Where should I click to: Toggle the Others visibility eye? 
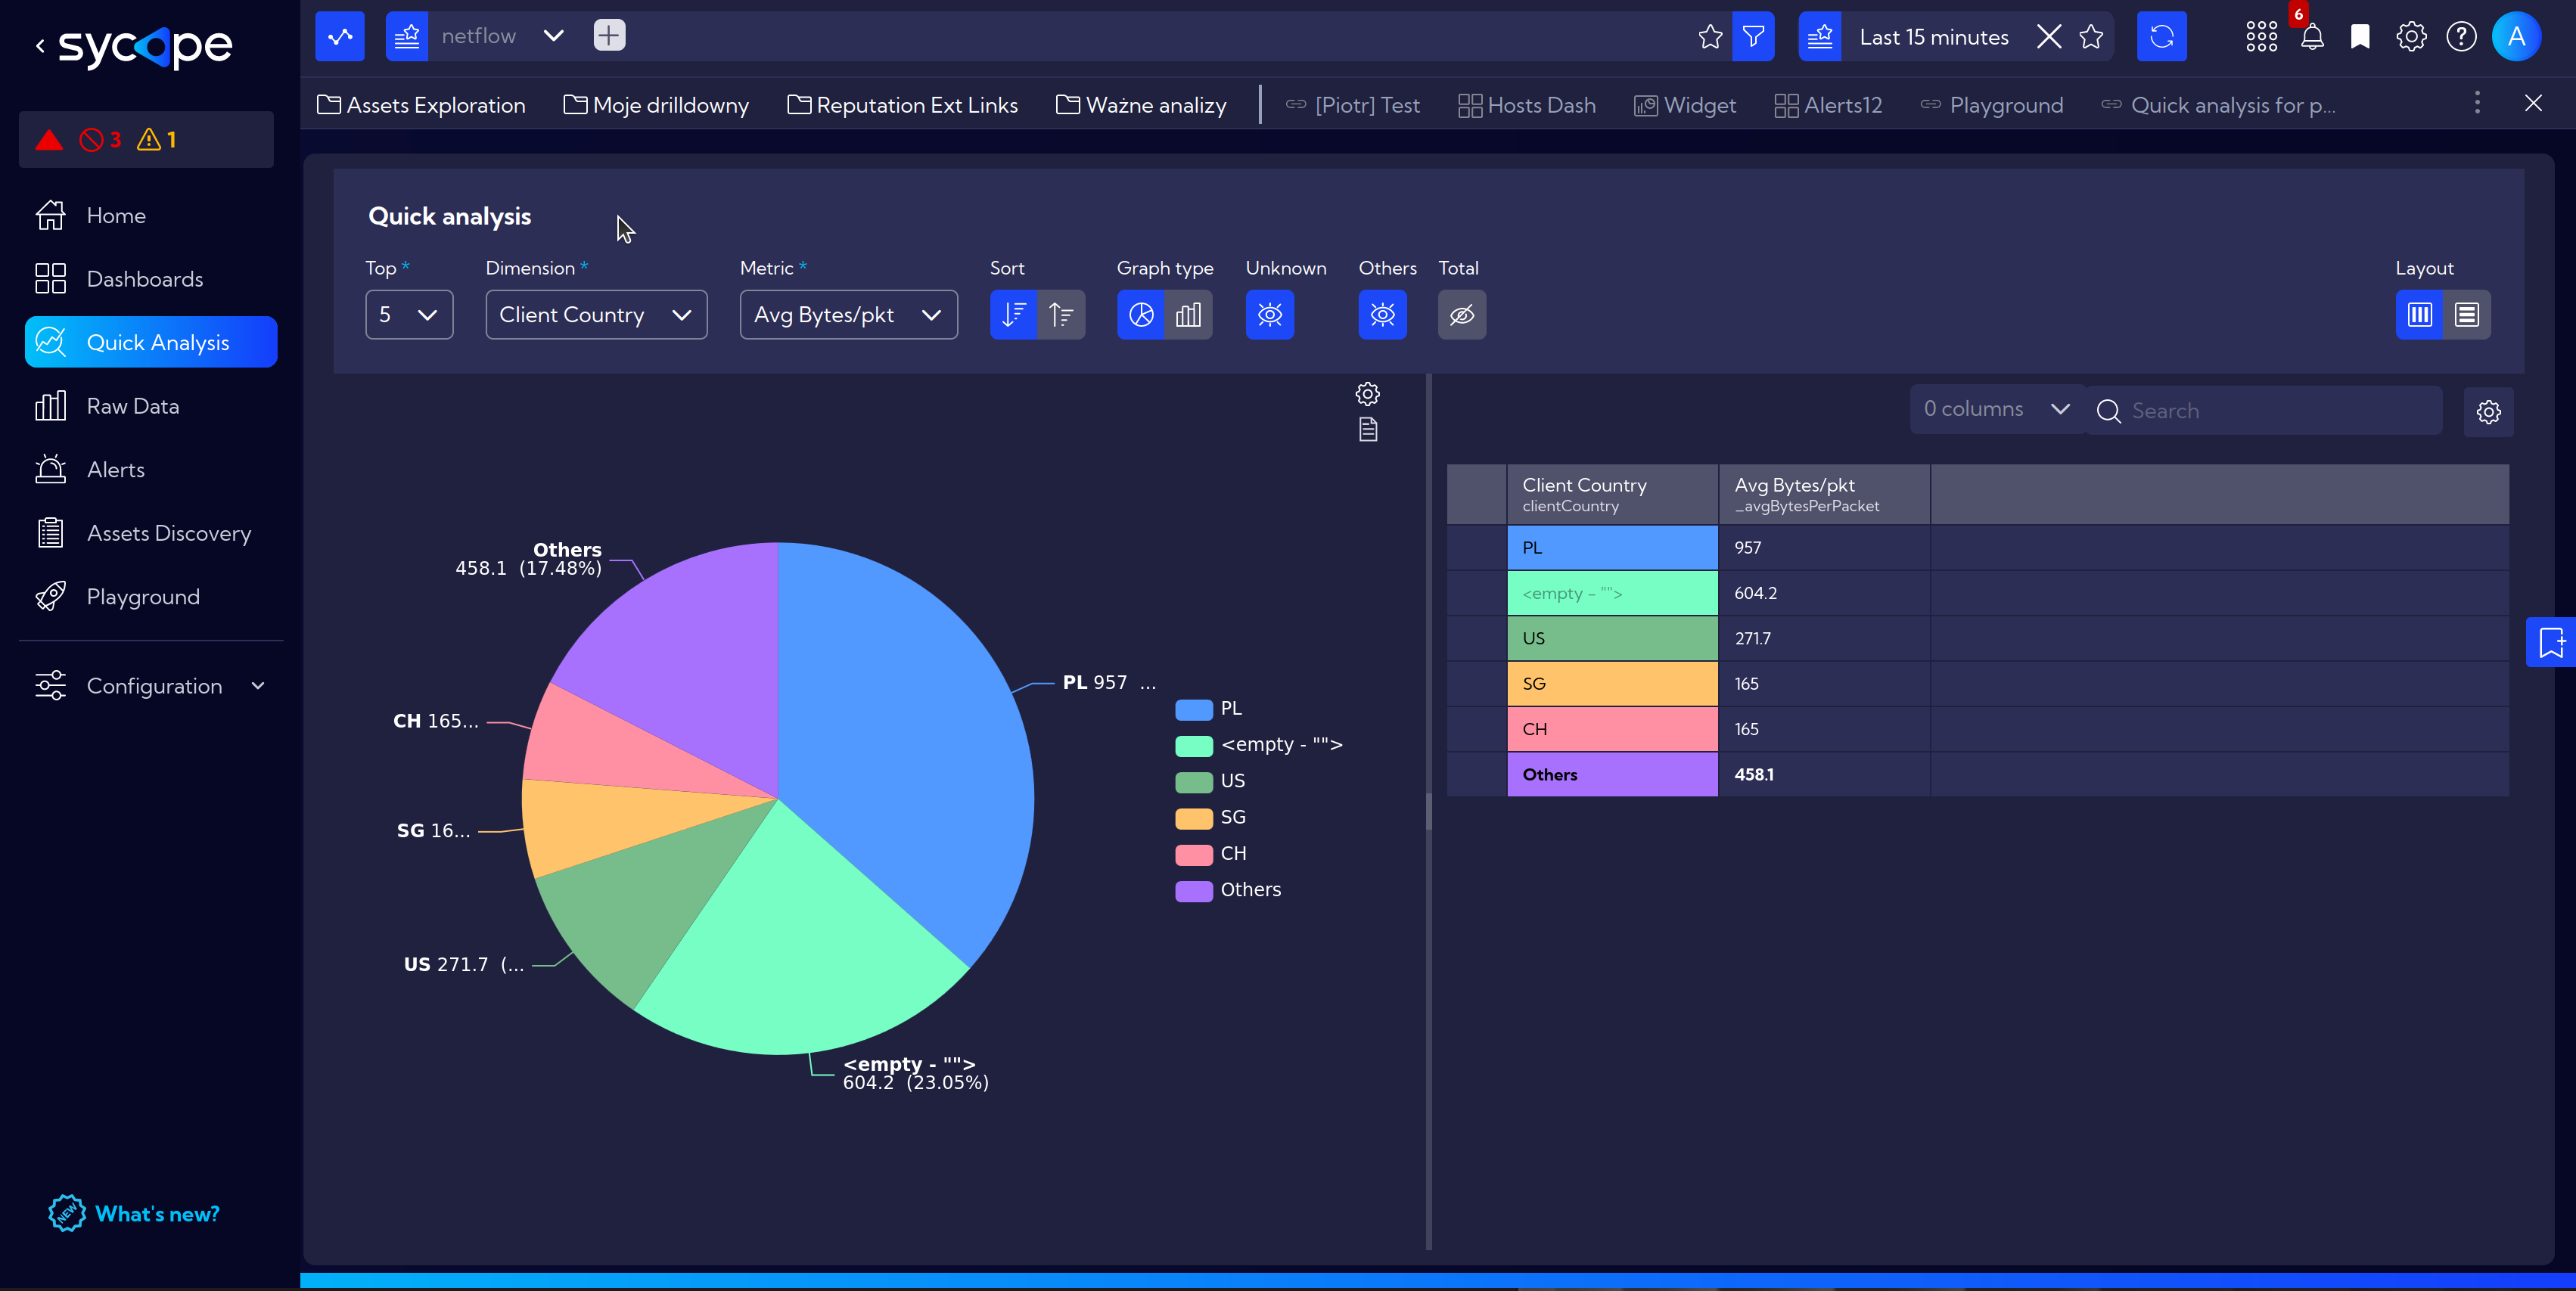point(1383,315)
